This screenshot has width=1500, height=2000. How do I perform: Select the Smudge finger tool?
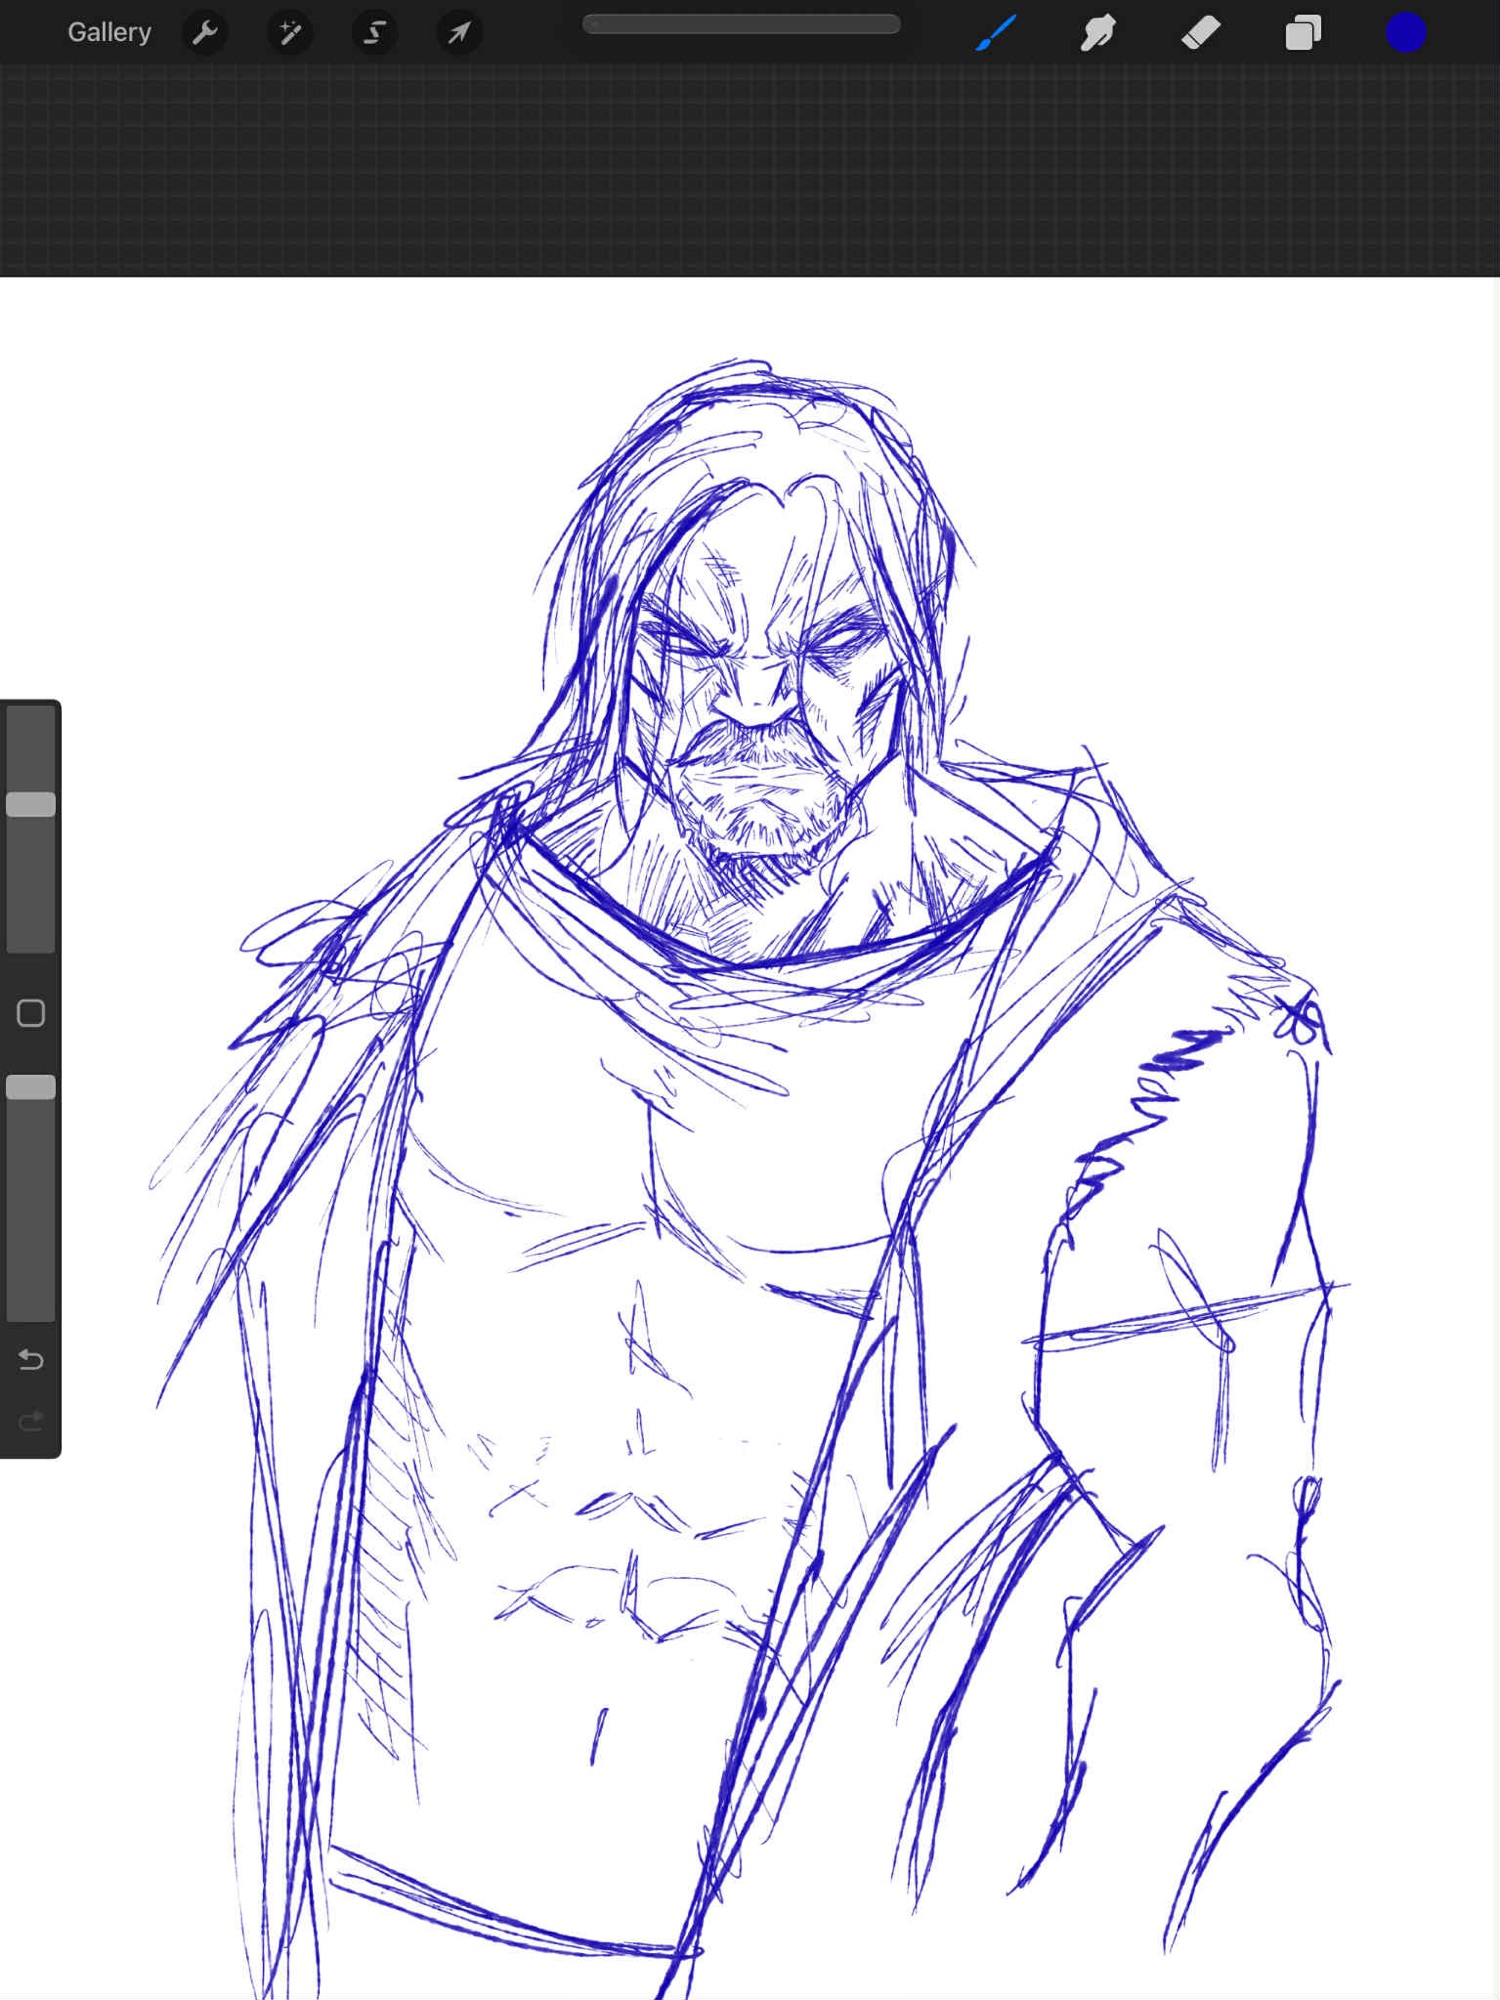coord(1098,33)
